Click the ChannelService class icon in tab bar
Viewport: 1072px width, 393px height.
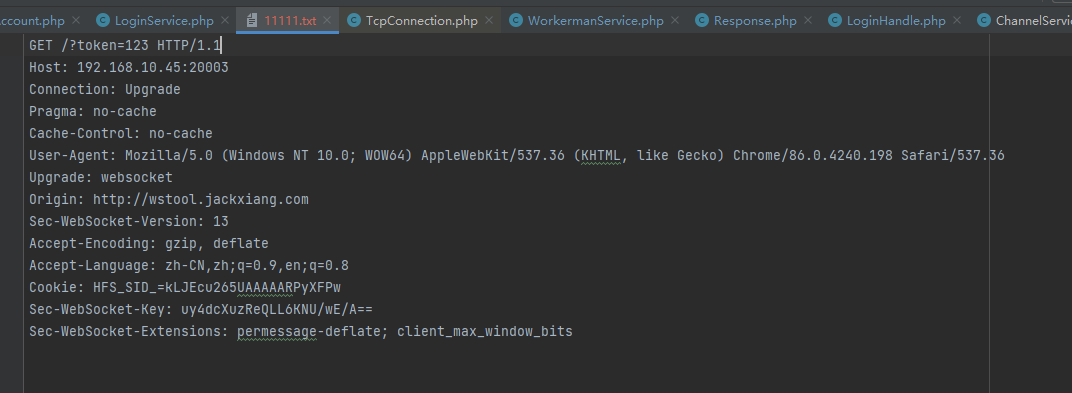pyautogui.click(x=984, y=21)
